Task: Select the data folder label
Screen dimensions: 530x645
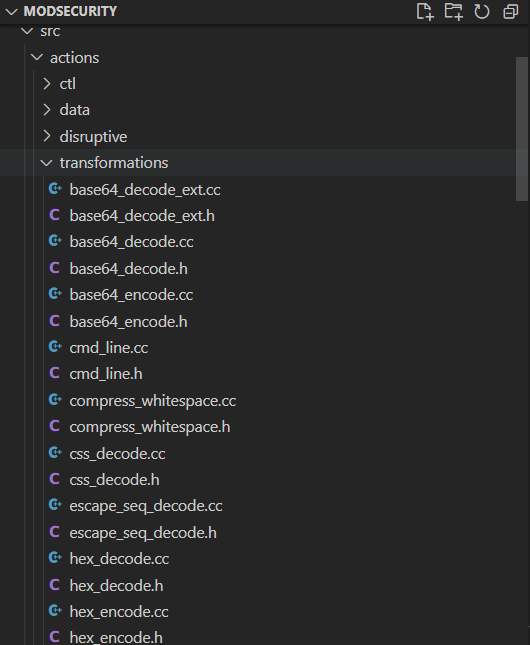Action: [x=74, y=110]
